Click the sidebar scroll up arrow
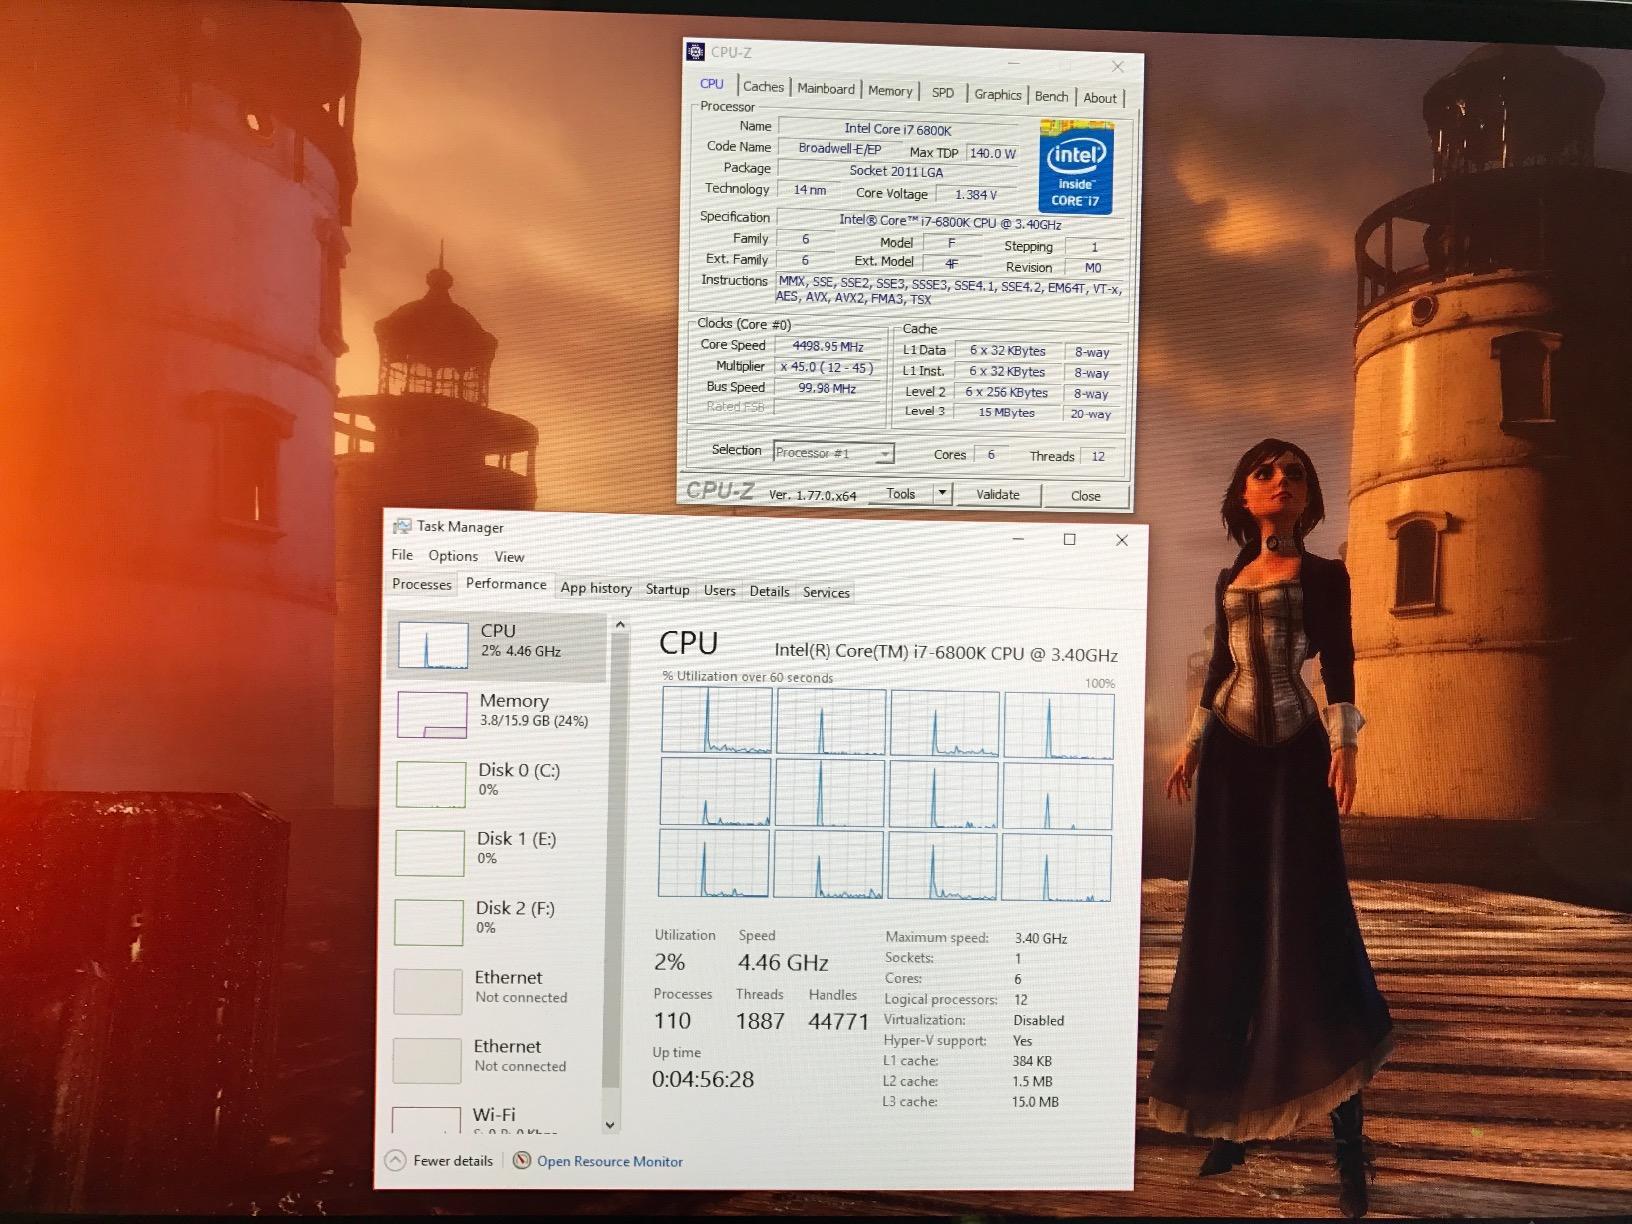Image resolution: width=1632 pixels, height=1224 pixels. point(620,625)
